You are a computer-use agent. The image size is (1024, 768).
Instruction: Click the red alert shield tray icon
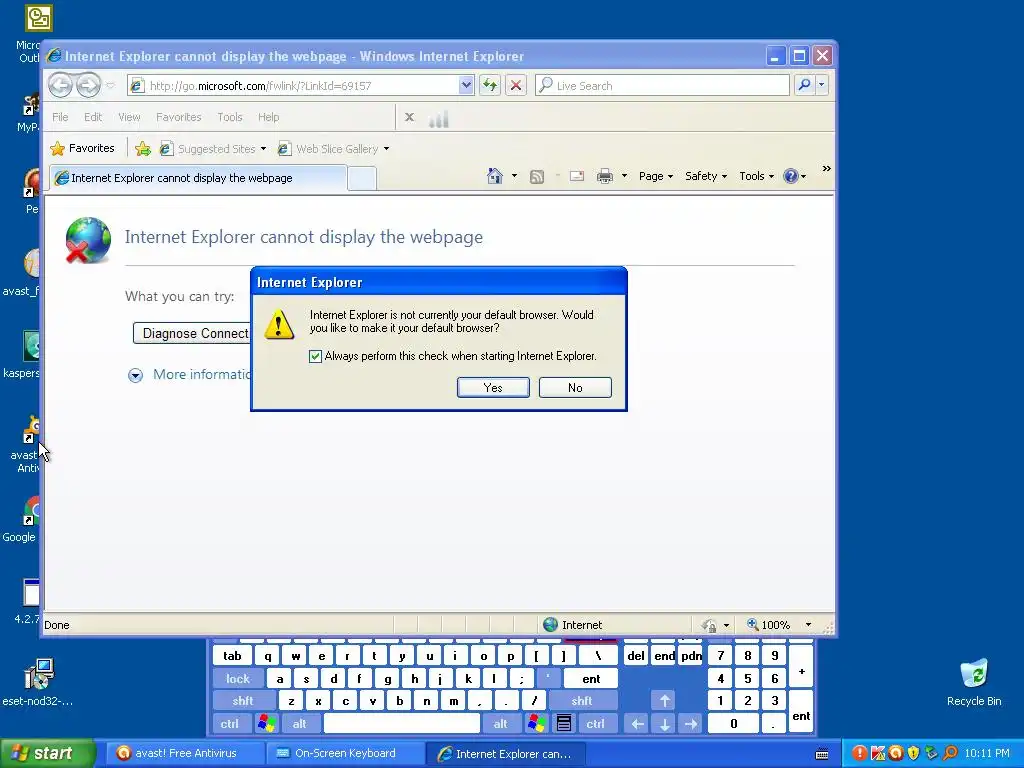tap(859, 753)
